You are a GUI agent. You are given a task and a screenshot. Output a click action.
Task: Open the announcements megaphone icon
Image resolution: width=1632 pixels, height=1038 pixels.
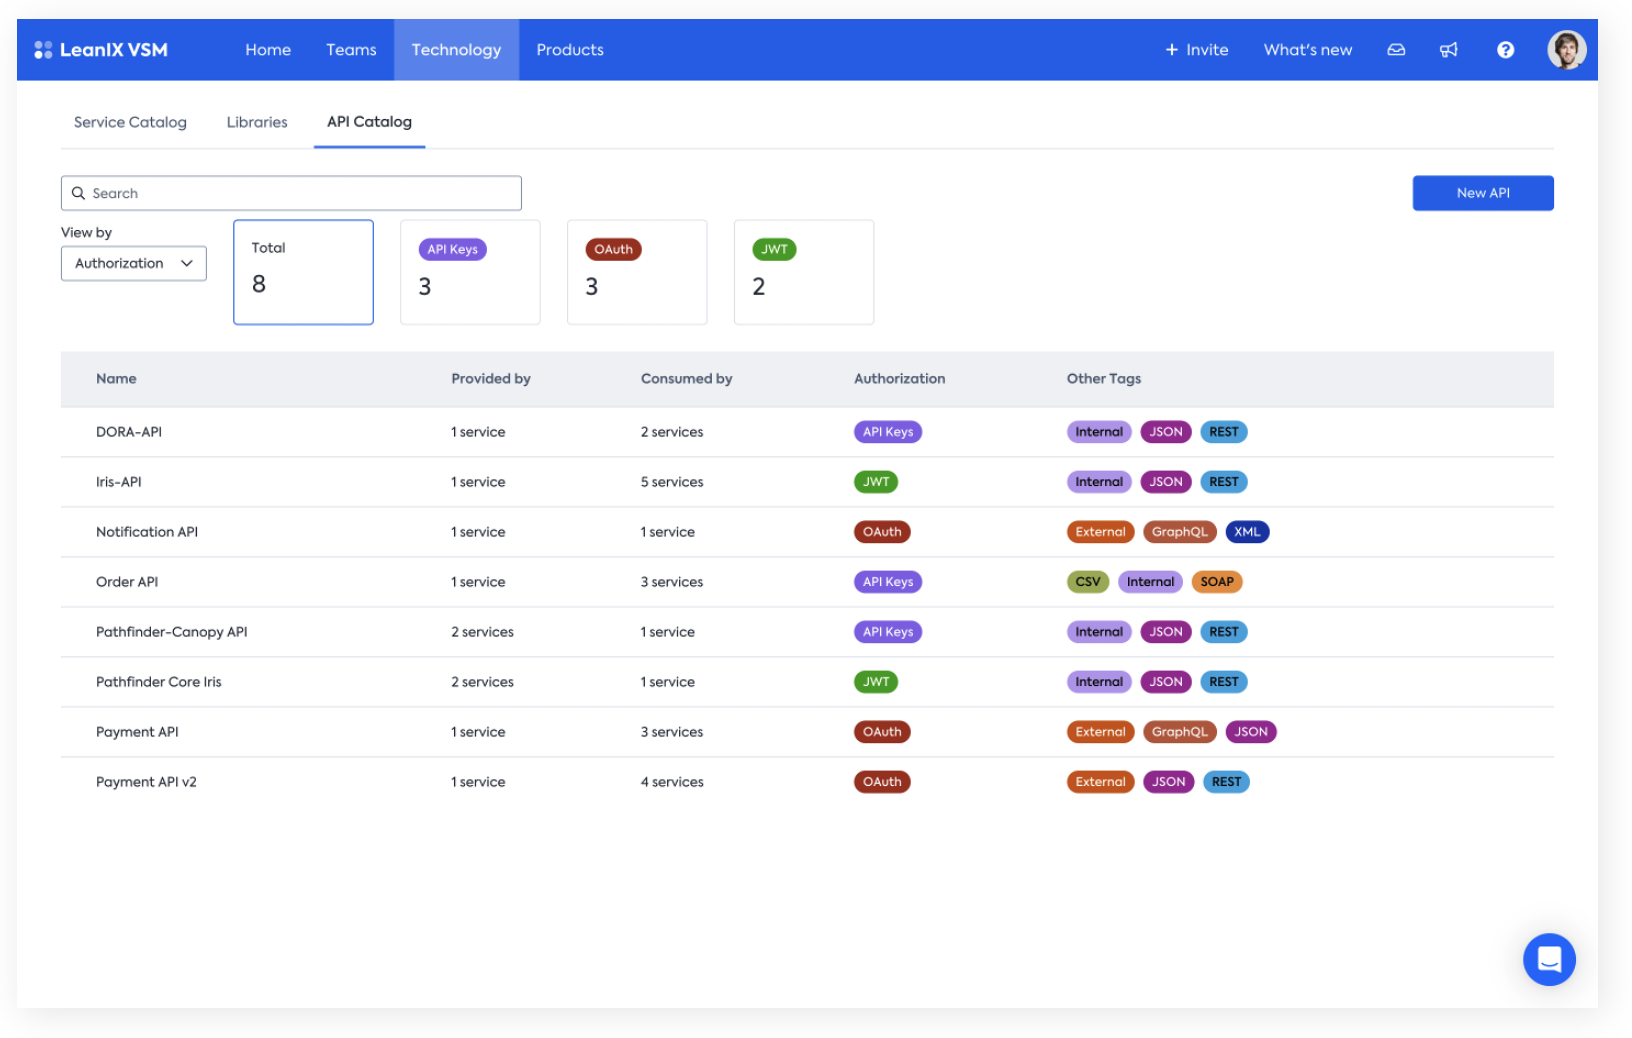(x=1448, y=50)
